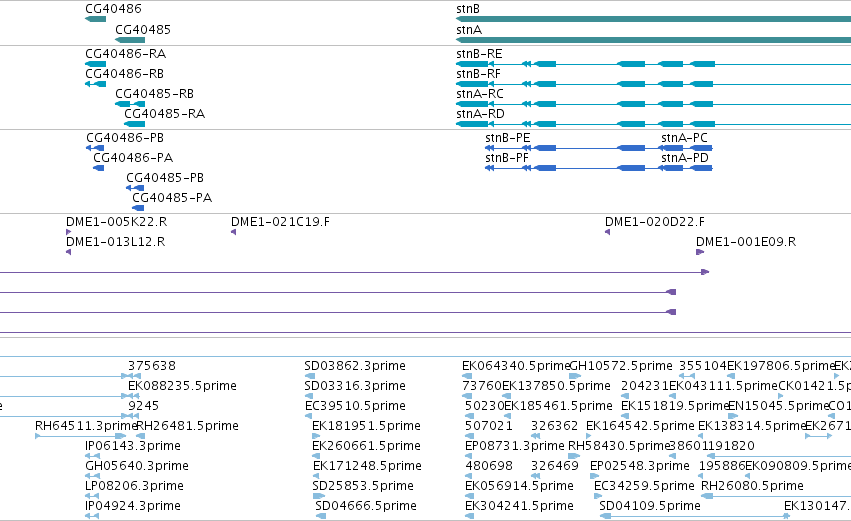Viewport: 851px width, 521px height.
Task: Select EST label RH64511.3prime
Action: click(85, 426)
